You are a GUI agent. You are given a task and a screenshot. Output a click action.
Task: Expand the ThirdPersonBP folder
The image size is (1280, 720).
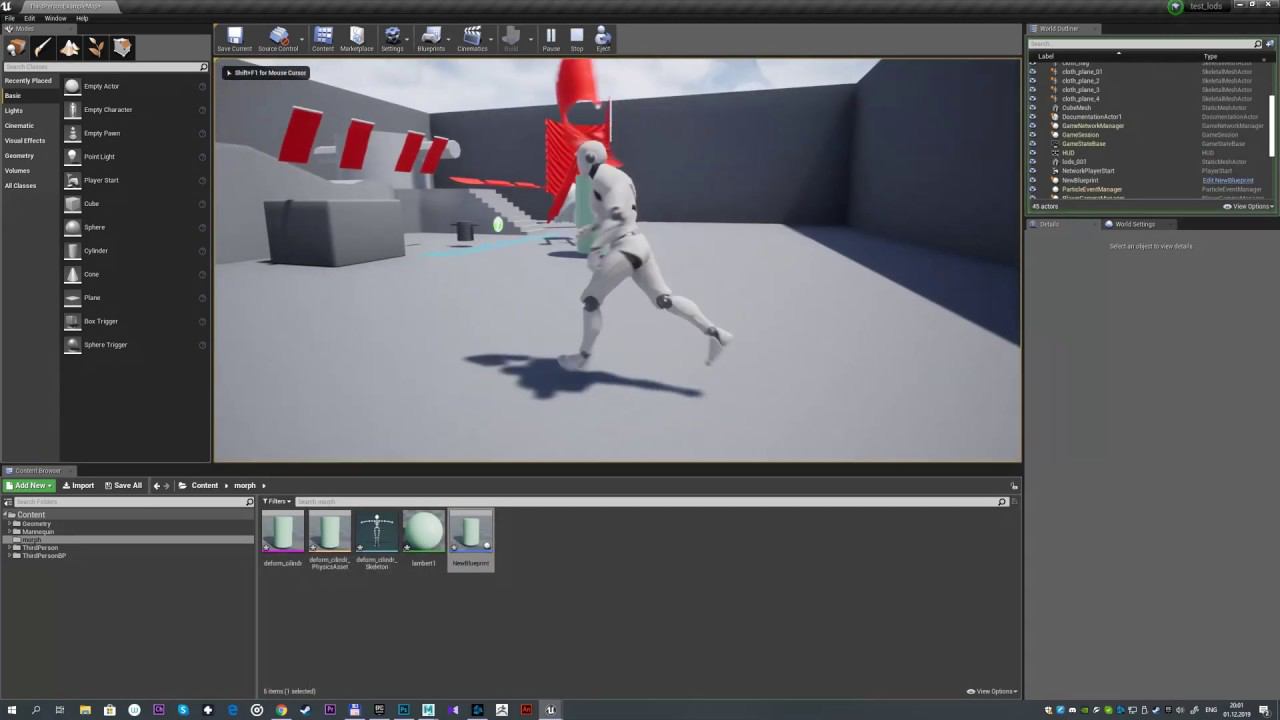click(10, 556)
